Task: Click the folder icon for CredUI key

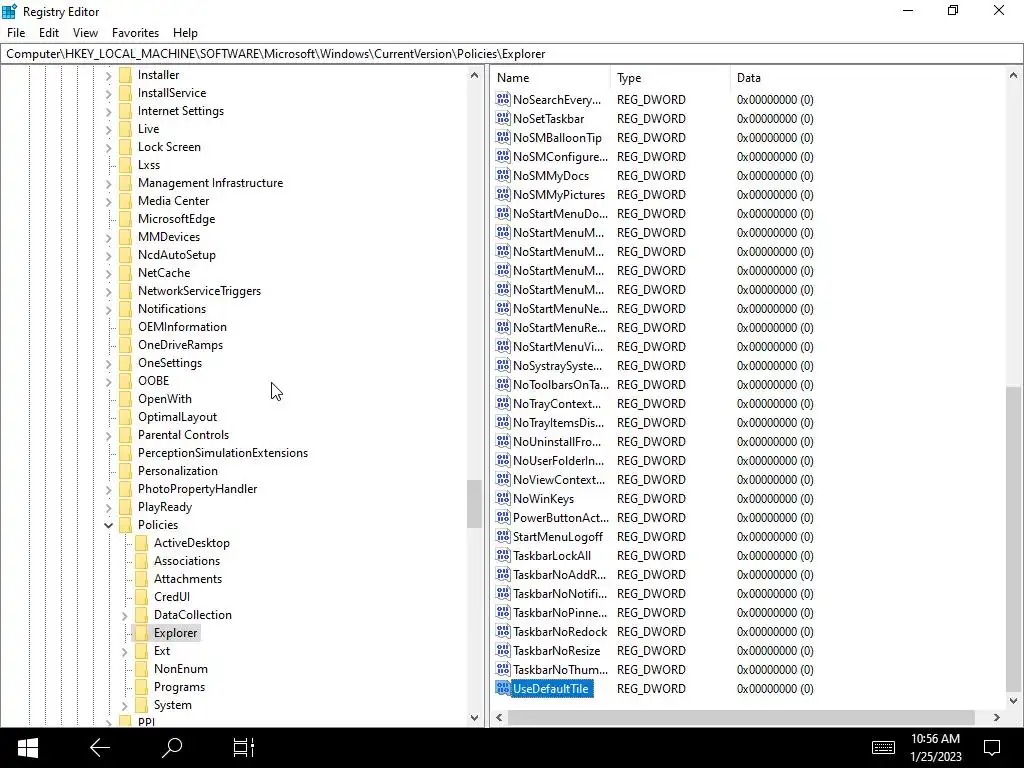Action: (x=142, y=597)
